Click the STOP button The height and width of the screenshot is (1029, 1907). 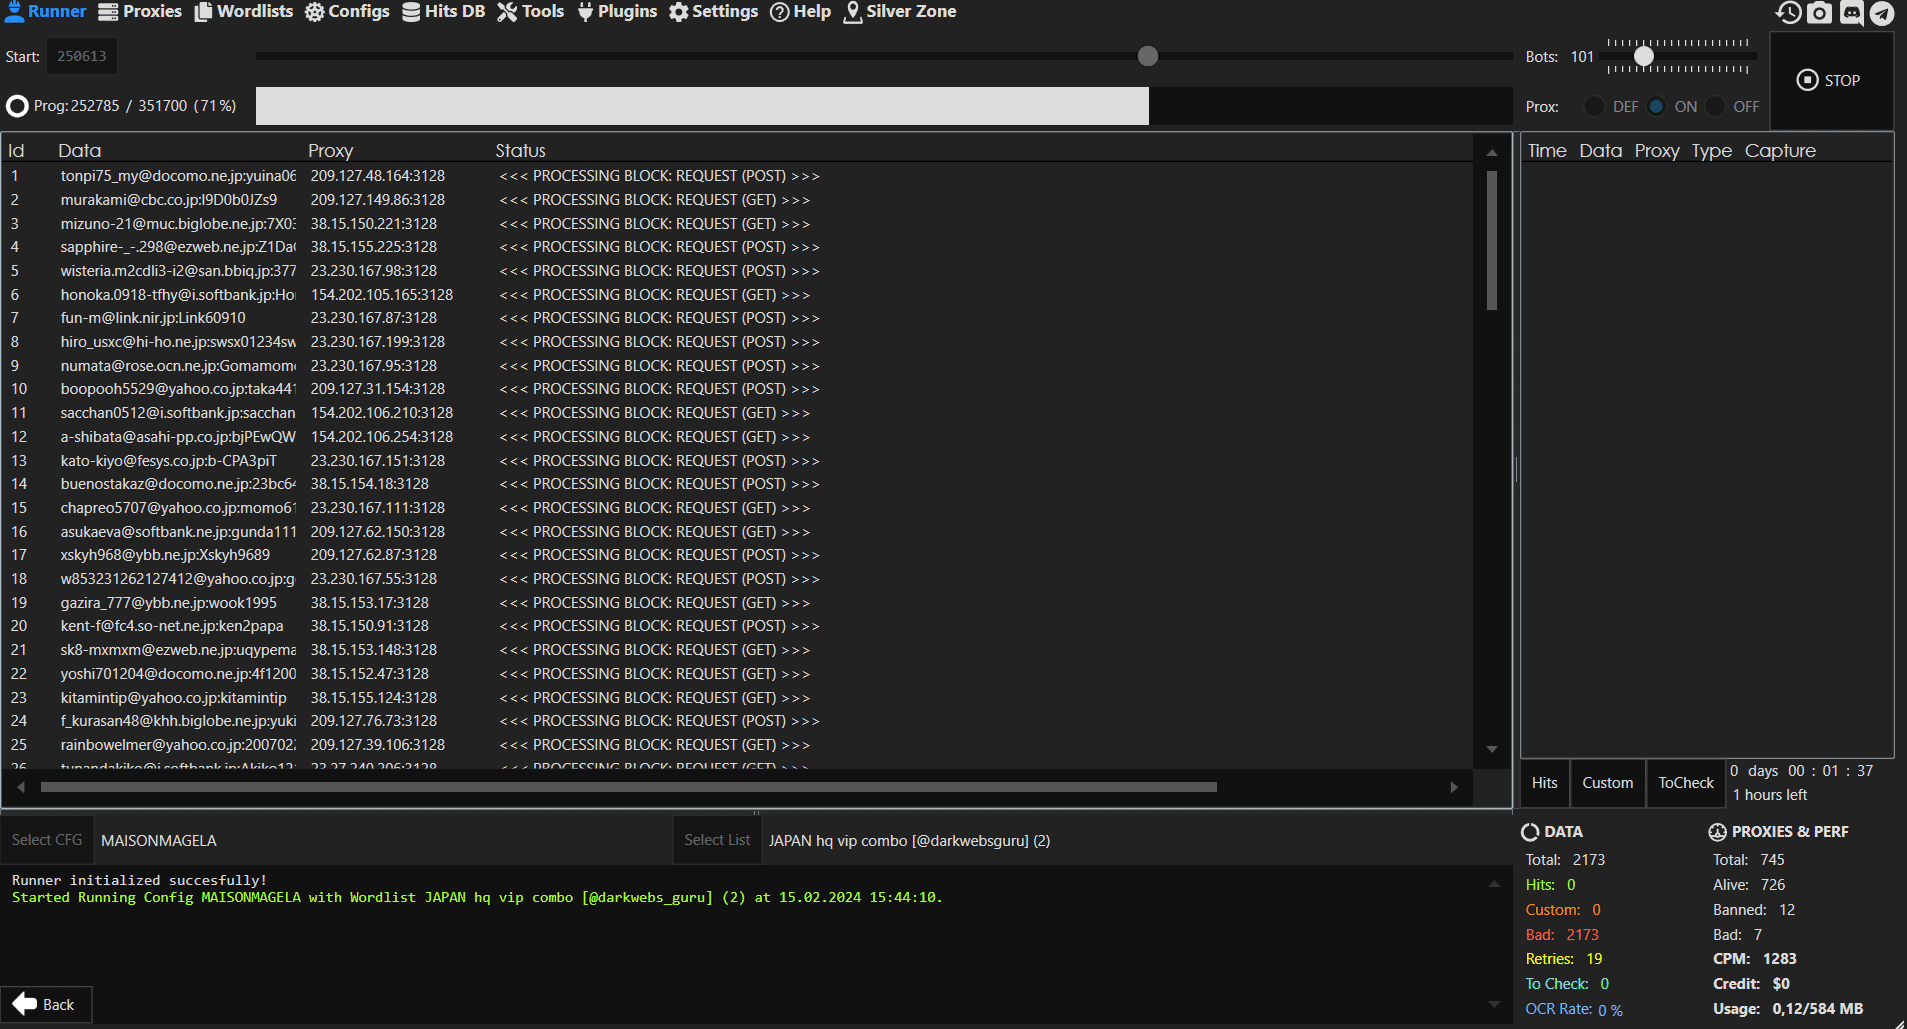pos(1830,80)
